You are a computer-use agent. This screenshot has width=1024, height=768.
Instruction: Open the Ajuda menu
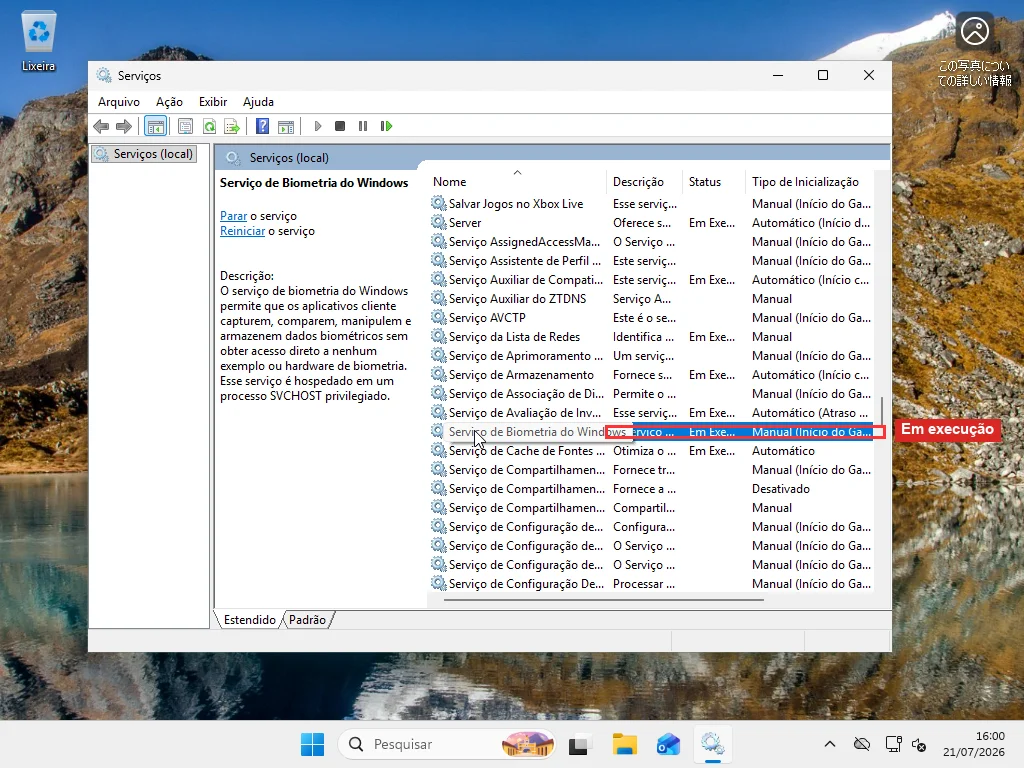pyautogui.click(x=258, y=102)
